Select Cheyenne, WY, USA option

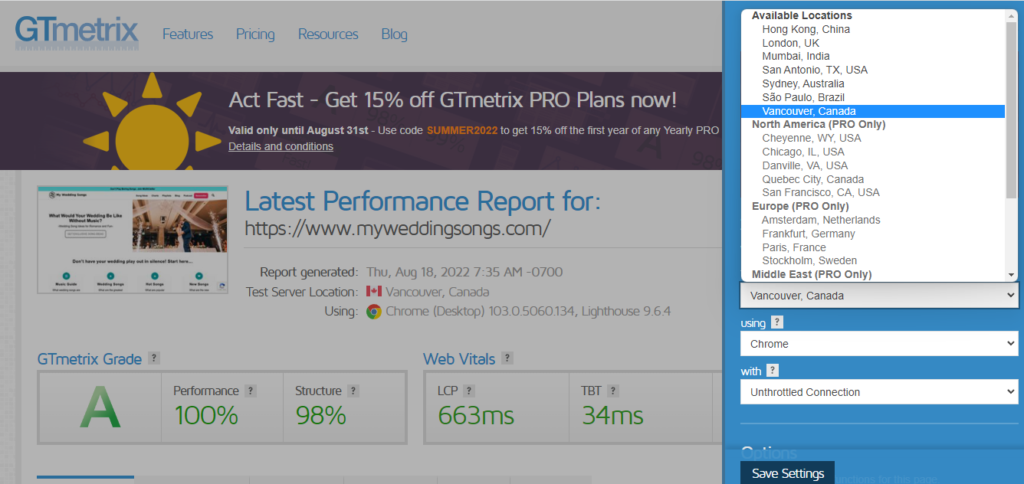point(872,138)
